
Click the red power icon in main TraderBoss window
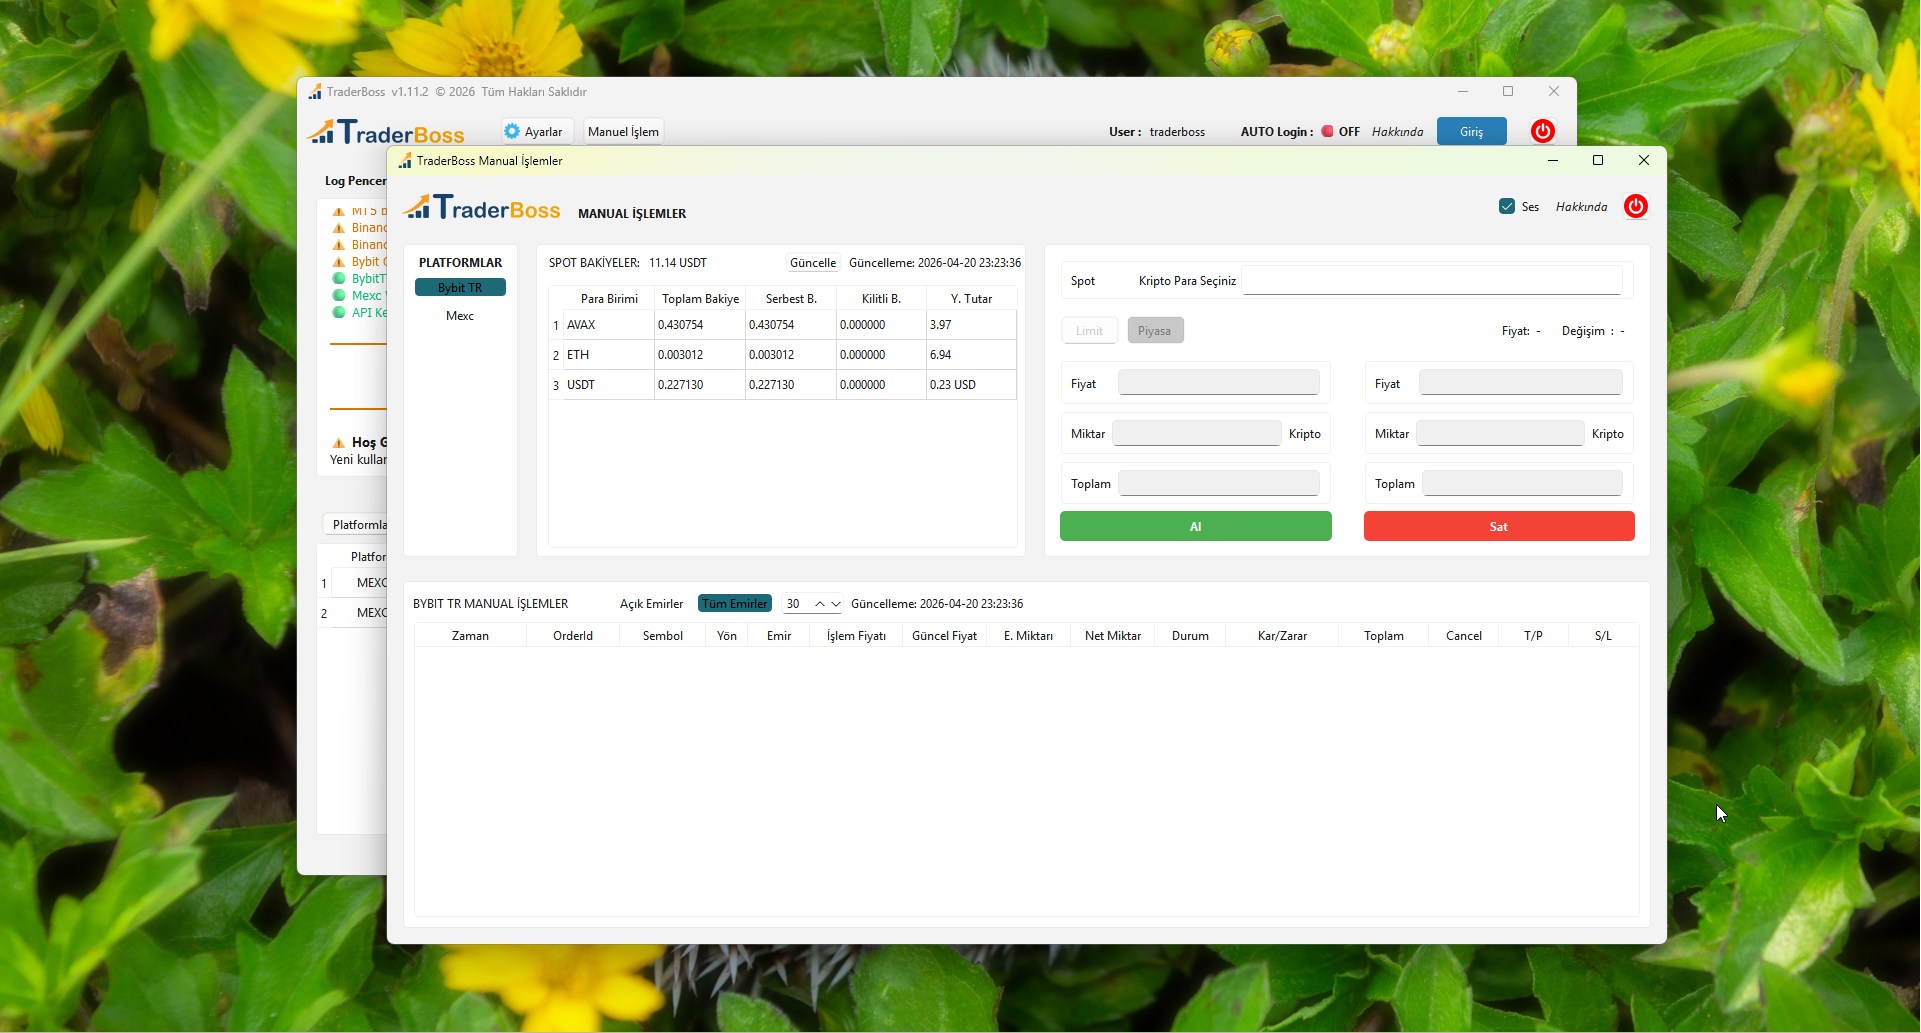tap(1543, 131)
